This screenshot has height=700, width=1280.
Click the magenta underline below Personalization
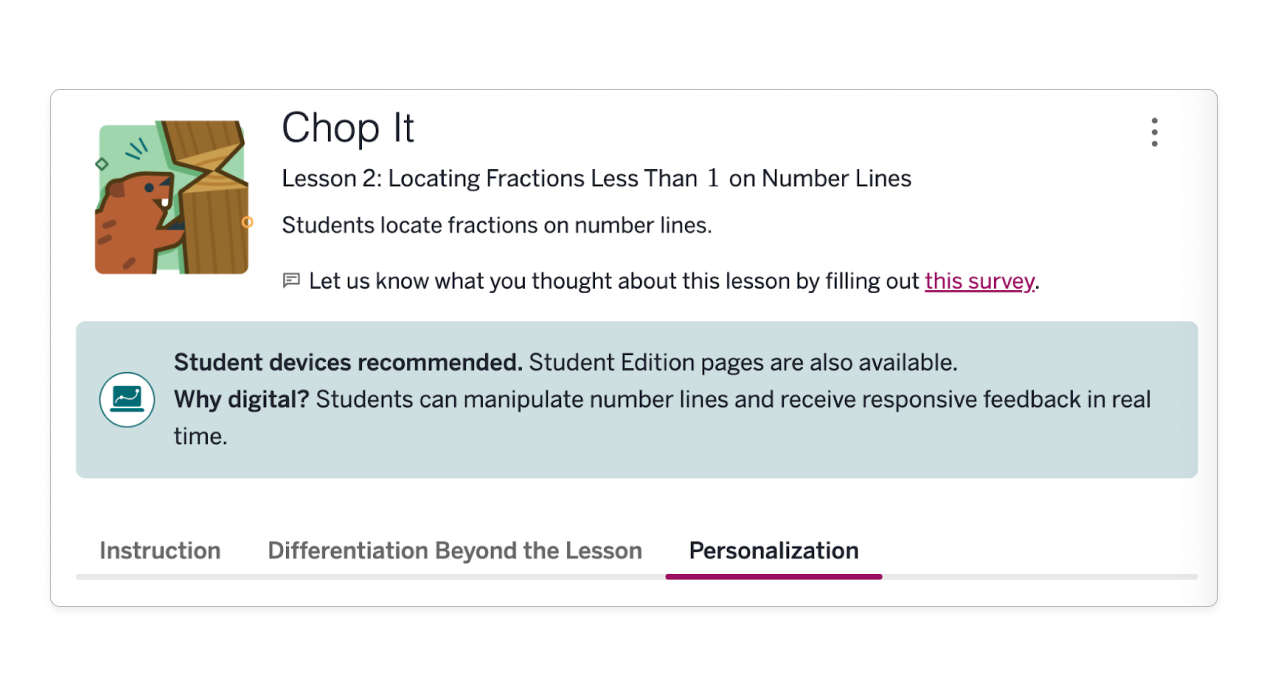pyautogui.click(x=773, y=576)
